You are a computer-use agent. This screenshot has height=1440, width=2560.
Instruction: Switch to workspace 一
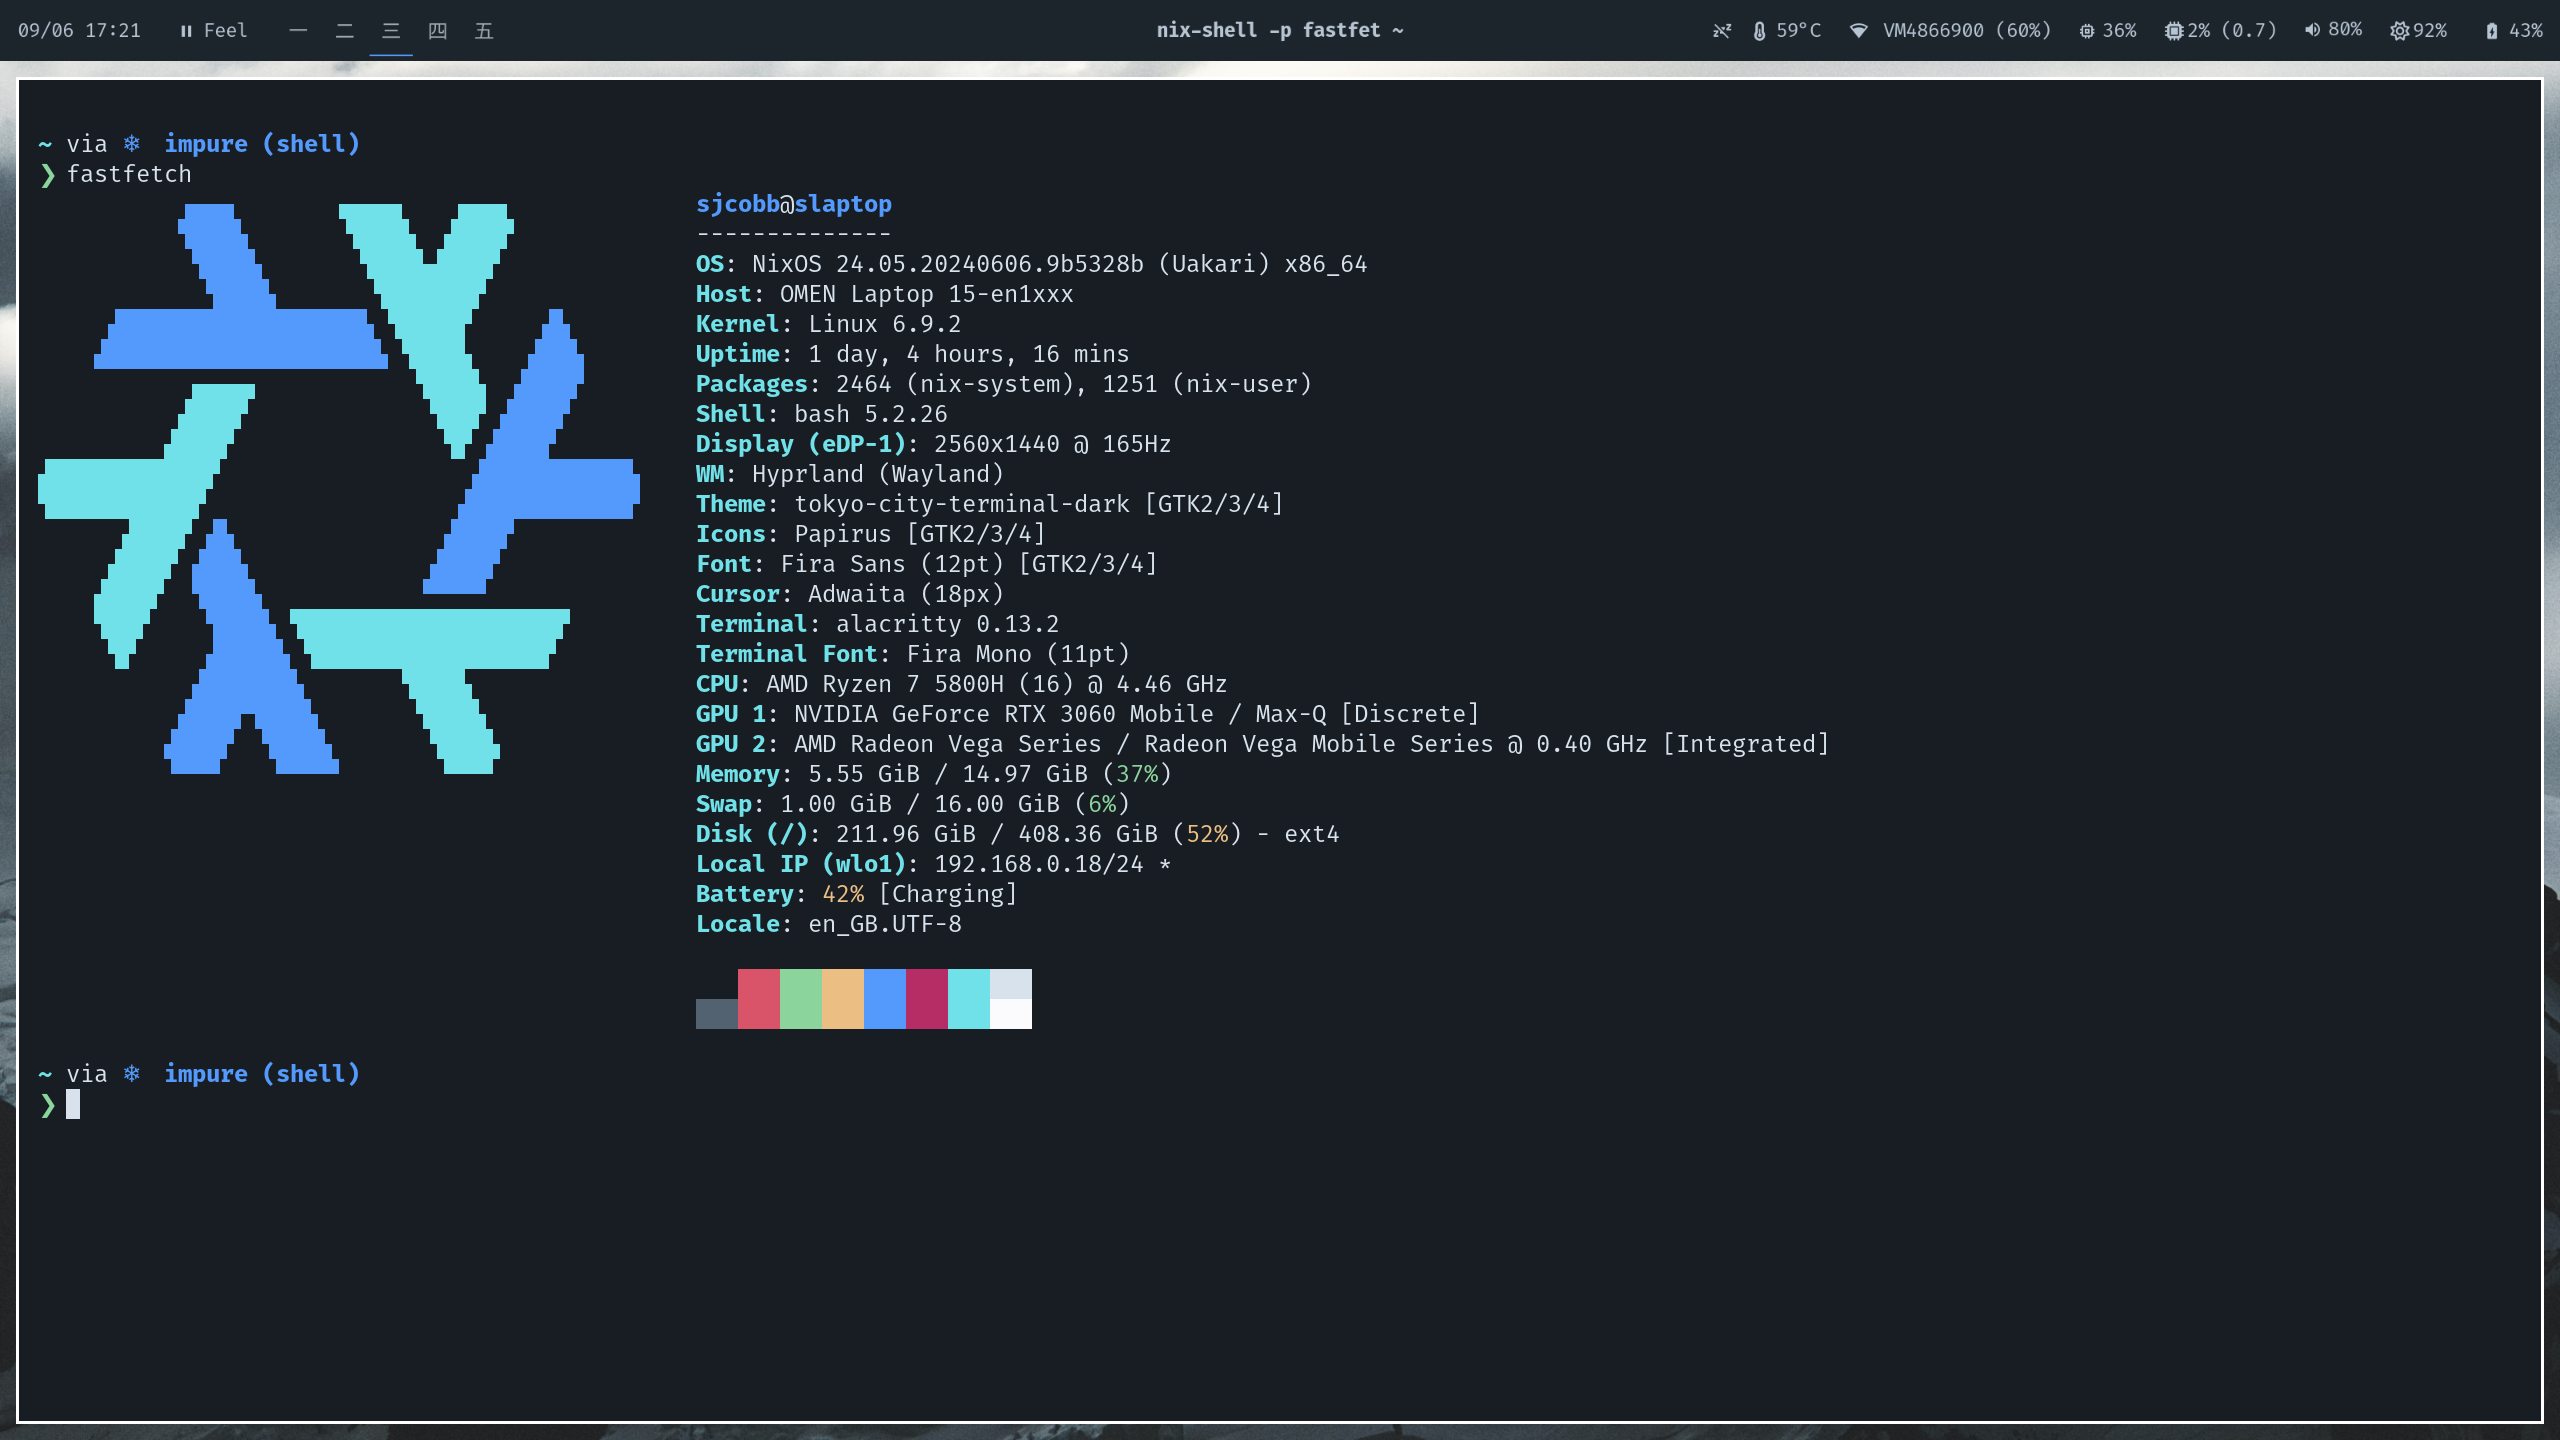298,31
